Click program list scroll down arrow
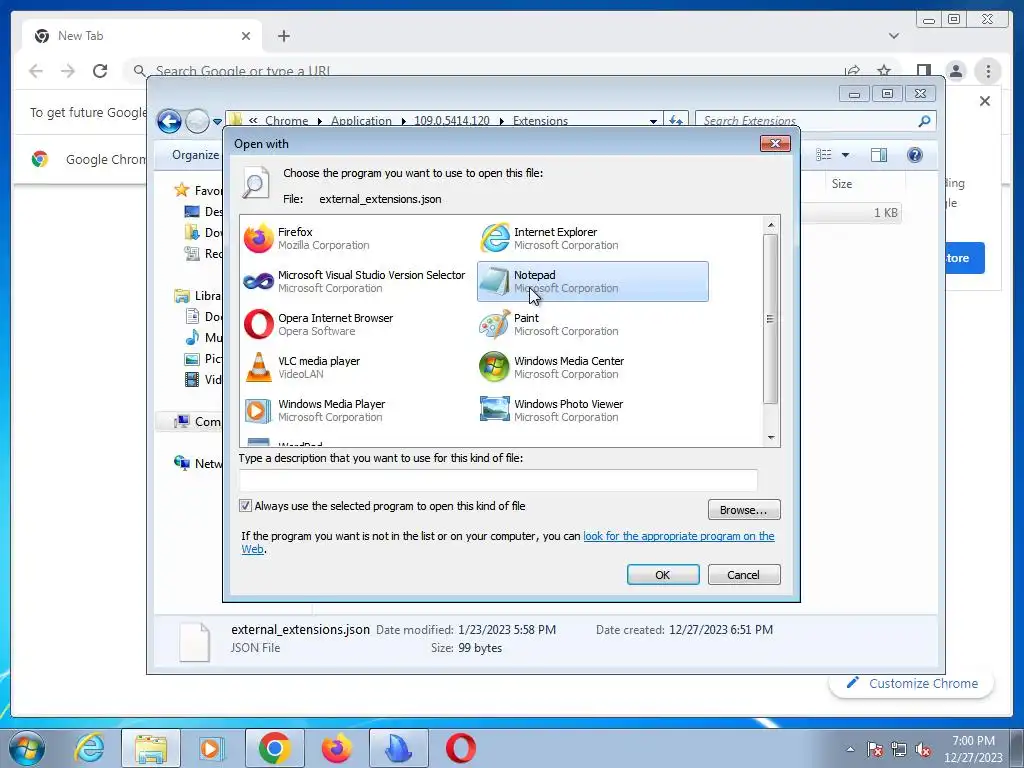The height and width of the screenshot is (768, 1024). coord(771,438)
